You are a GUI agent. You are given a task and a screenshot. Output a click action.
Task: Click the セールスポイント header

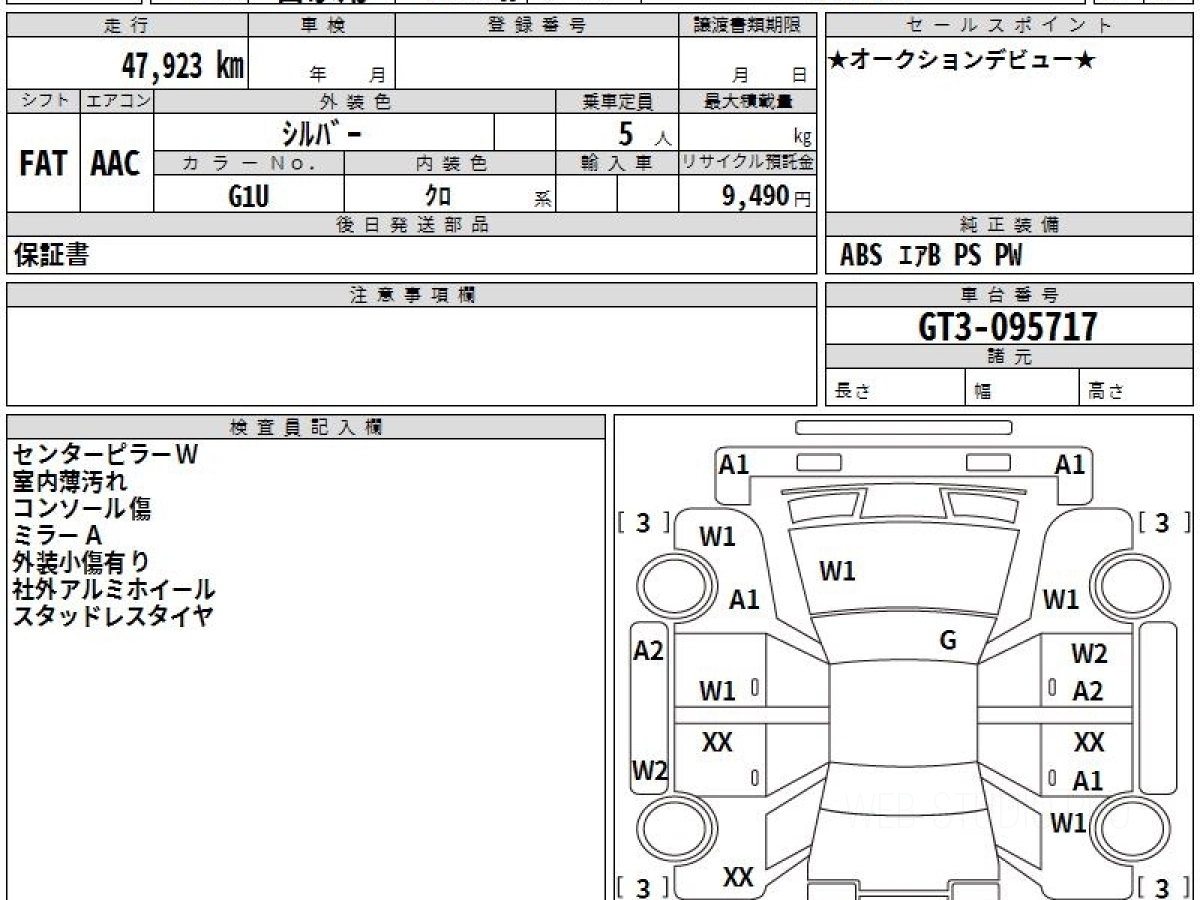[x=1010, y=26]
